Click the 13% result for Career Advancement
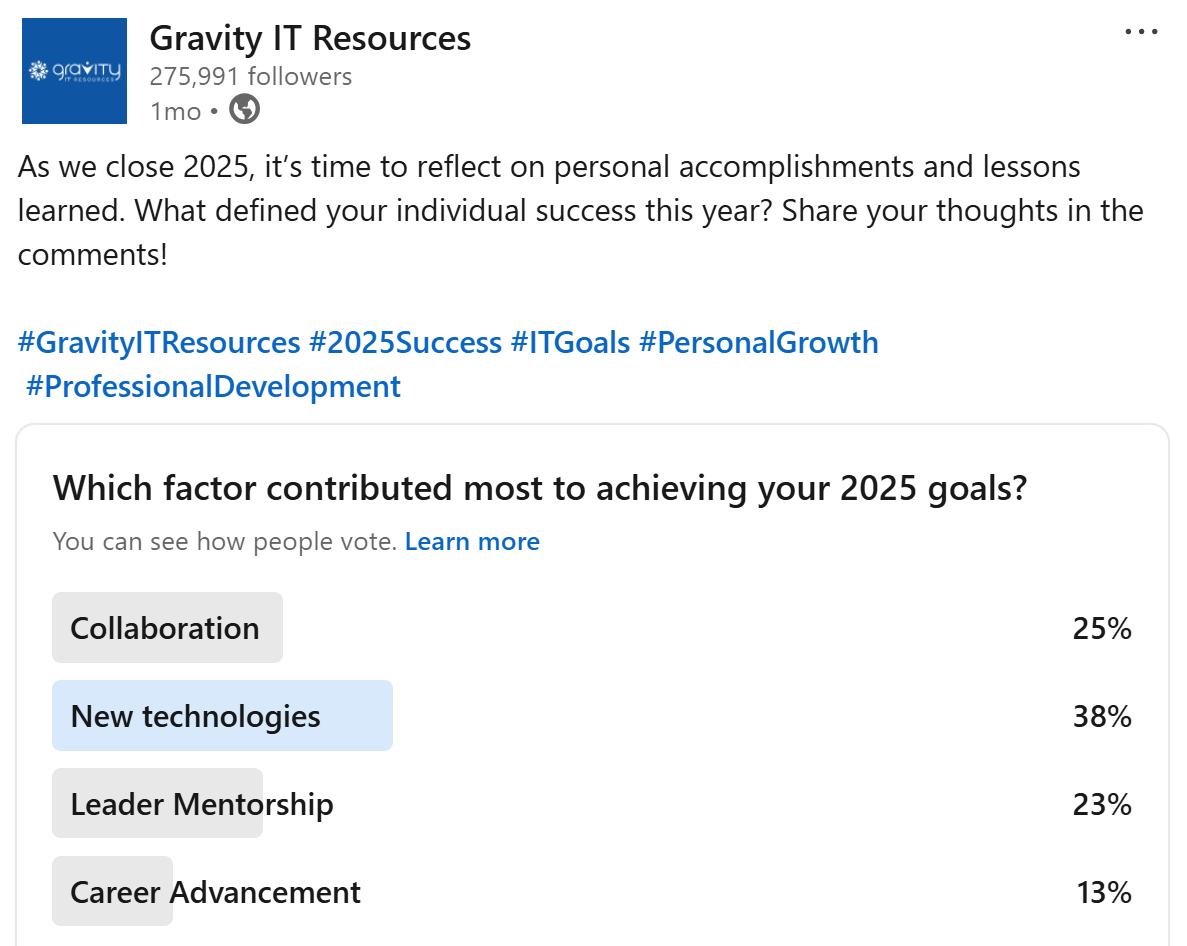This screenshot has height=946, width=1187. pos(1103,892)
